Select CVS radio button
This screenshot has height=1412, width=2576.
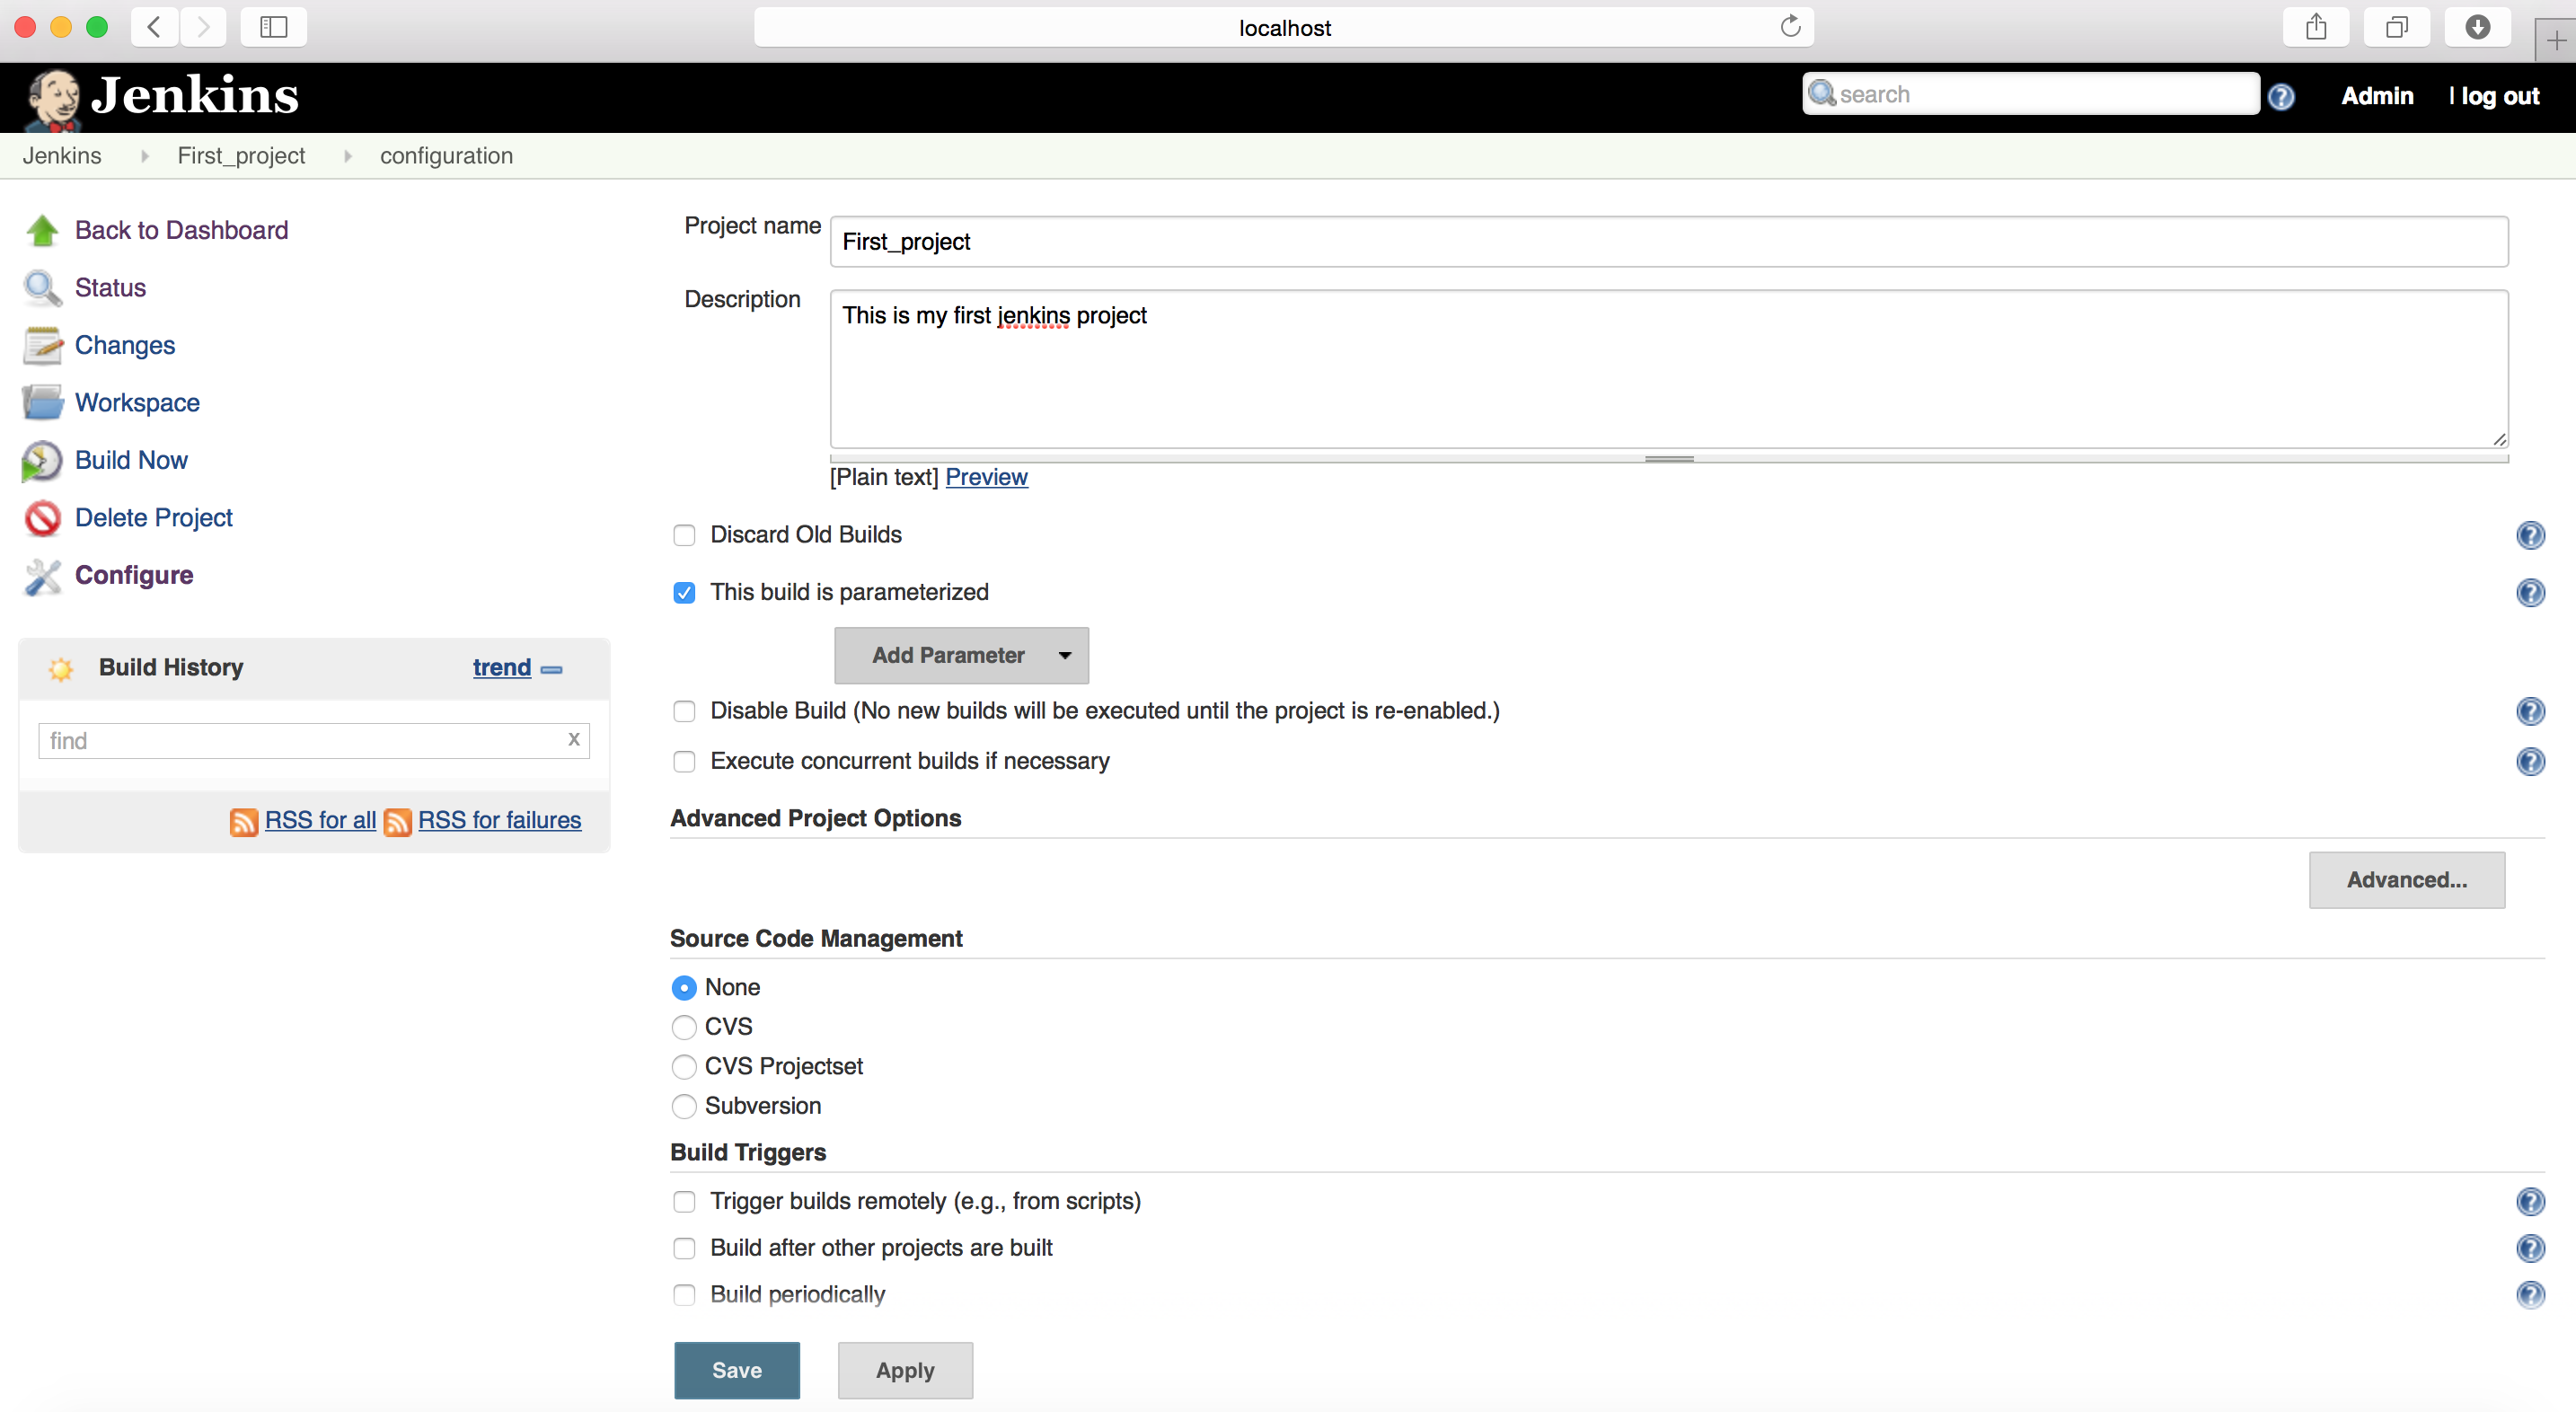tap(684, 1027)
